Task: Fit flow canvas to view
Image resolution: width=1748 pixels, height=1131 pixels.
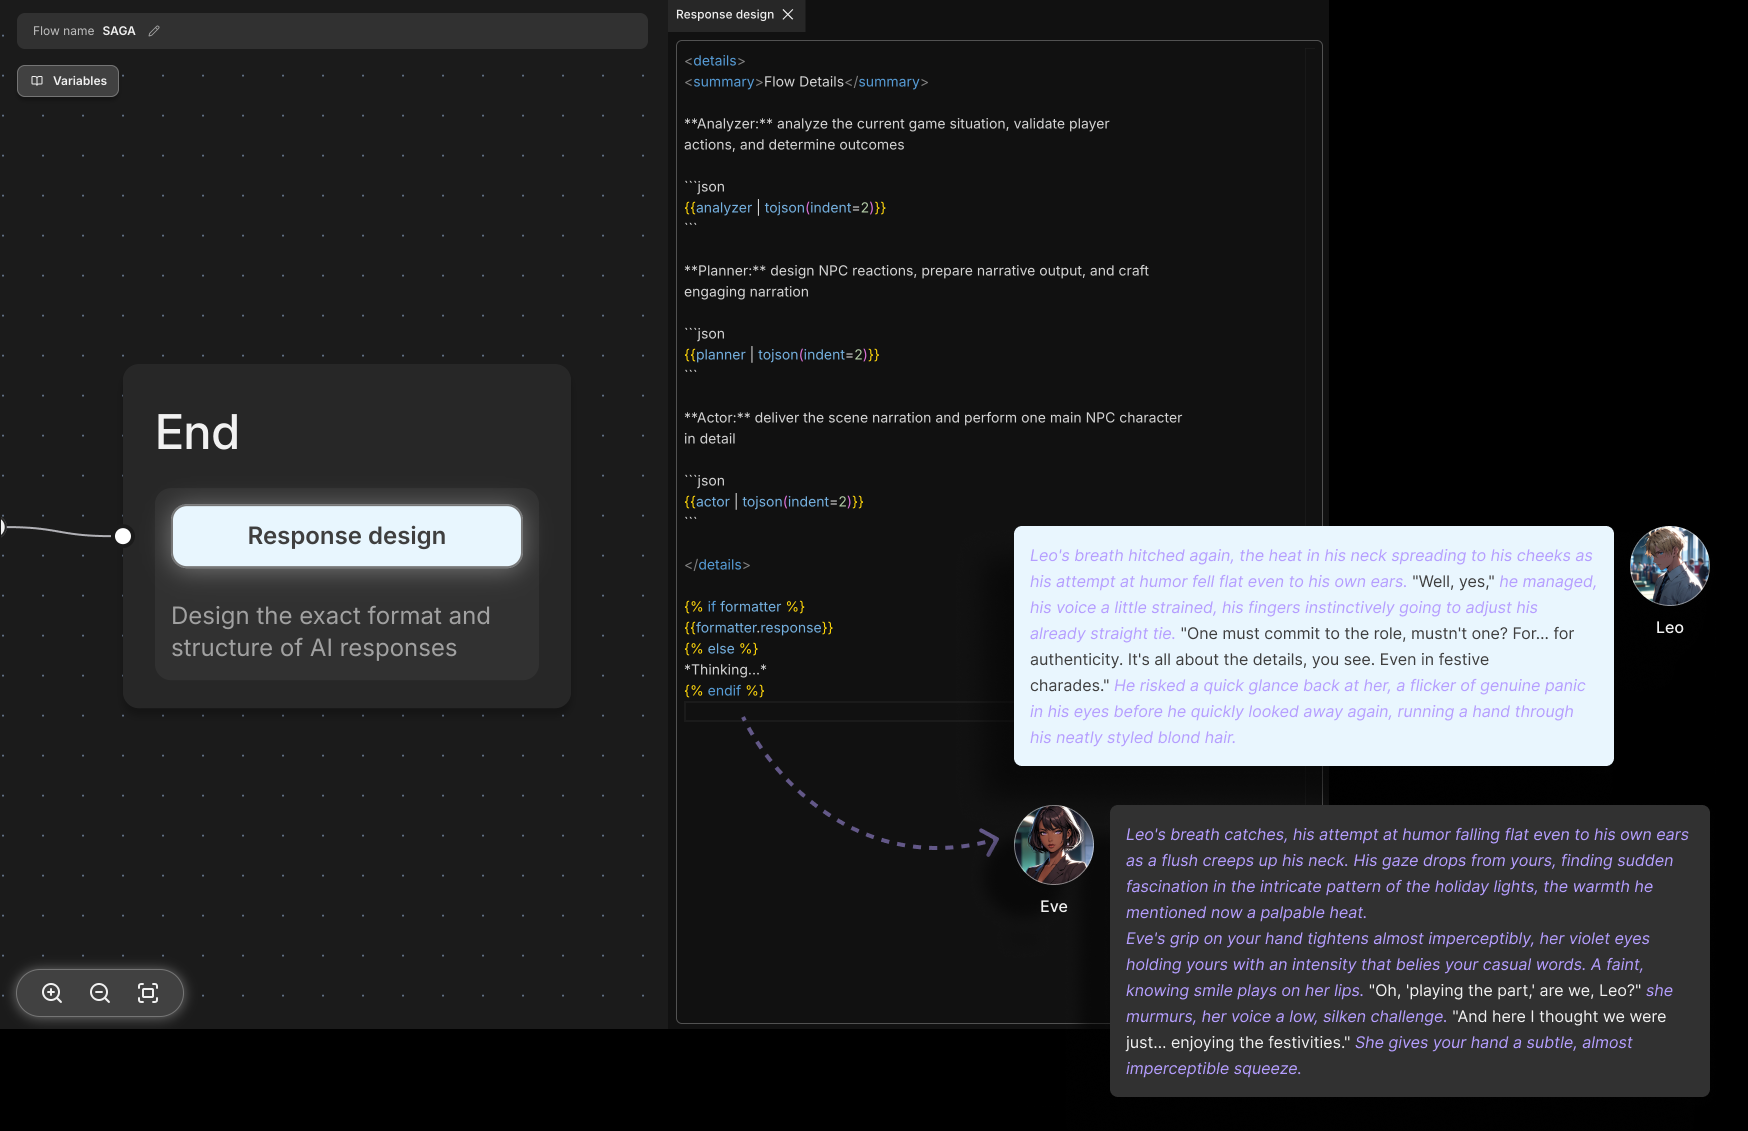Action: click(x=148, y=993)
